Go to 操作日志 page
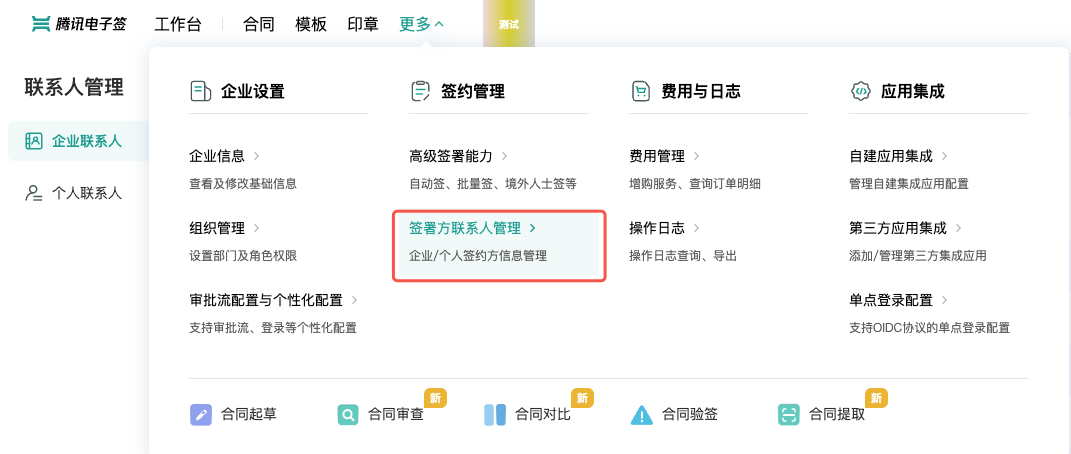The width and height of the screenshot is (1071, 454). [657, 228]
